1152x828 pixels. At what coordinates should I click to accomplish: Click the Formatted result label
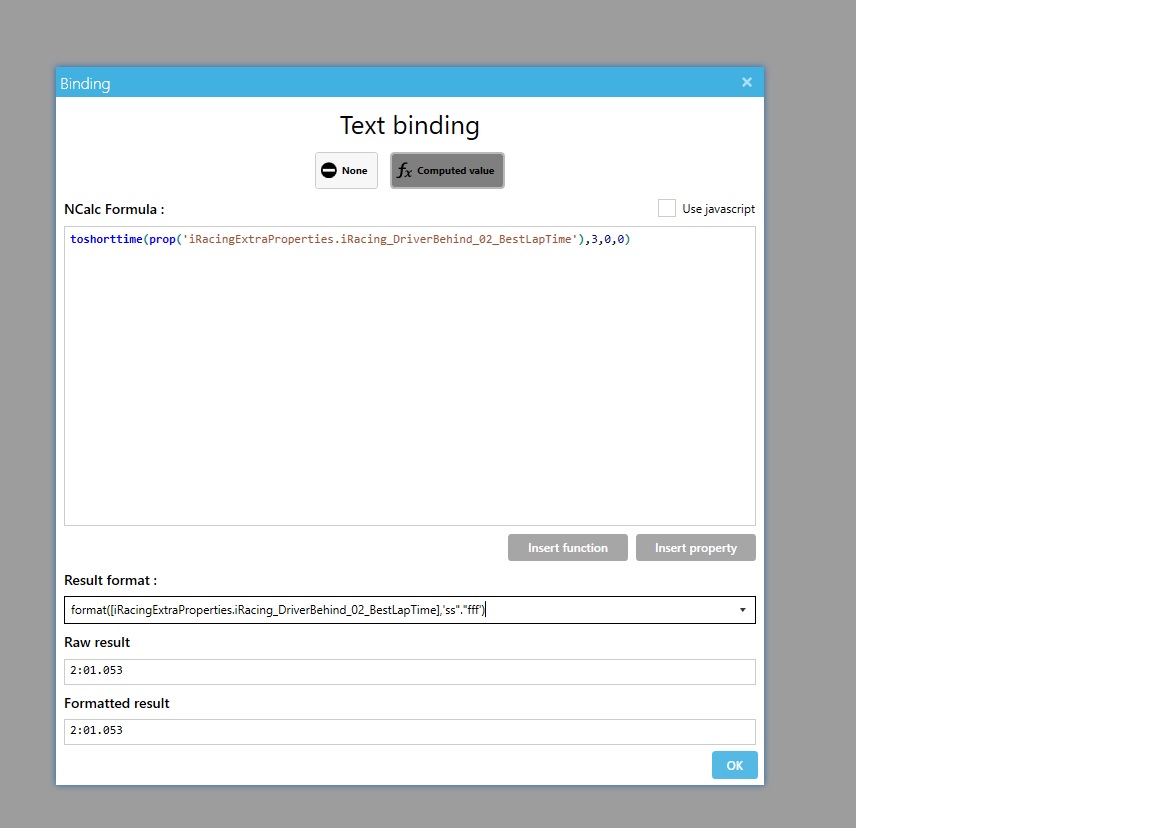pyautogui.click(x=116, y=703)
